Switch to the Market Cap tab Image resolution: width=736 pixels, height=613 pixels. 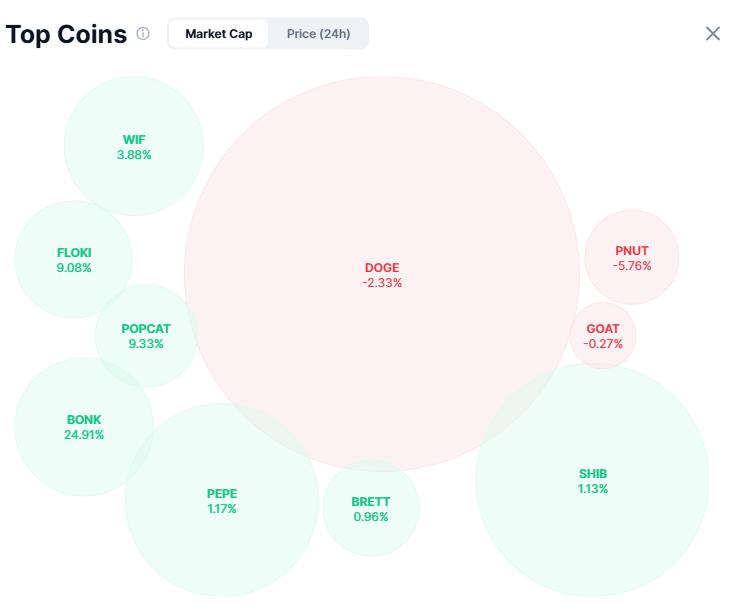[x=218, y=34]
